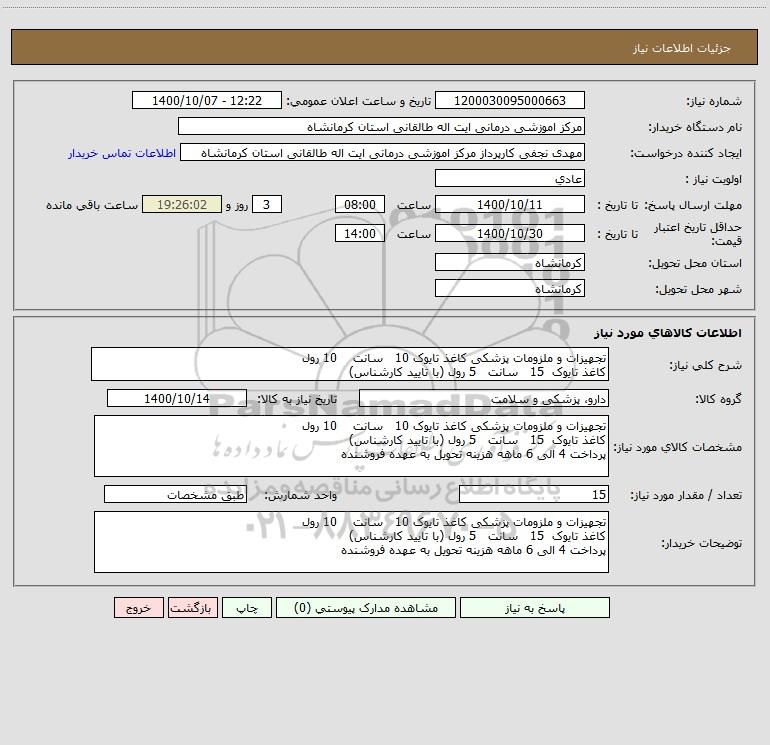
Task: Click the شماره نیاز label
Action: point(714,102)
